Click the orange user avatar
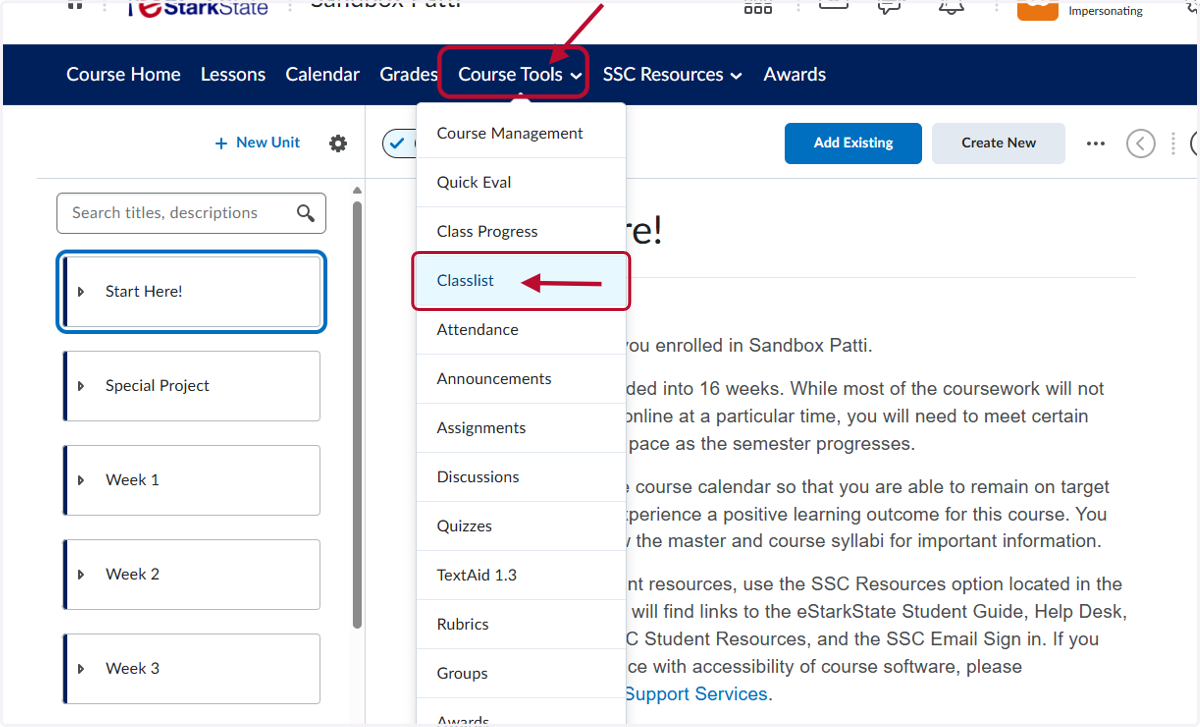The image size is (1200, 727). point(1037,9)
